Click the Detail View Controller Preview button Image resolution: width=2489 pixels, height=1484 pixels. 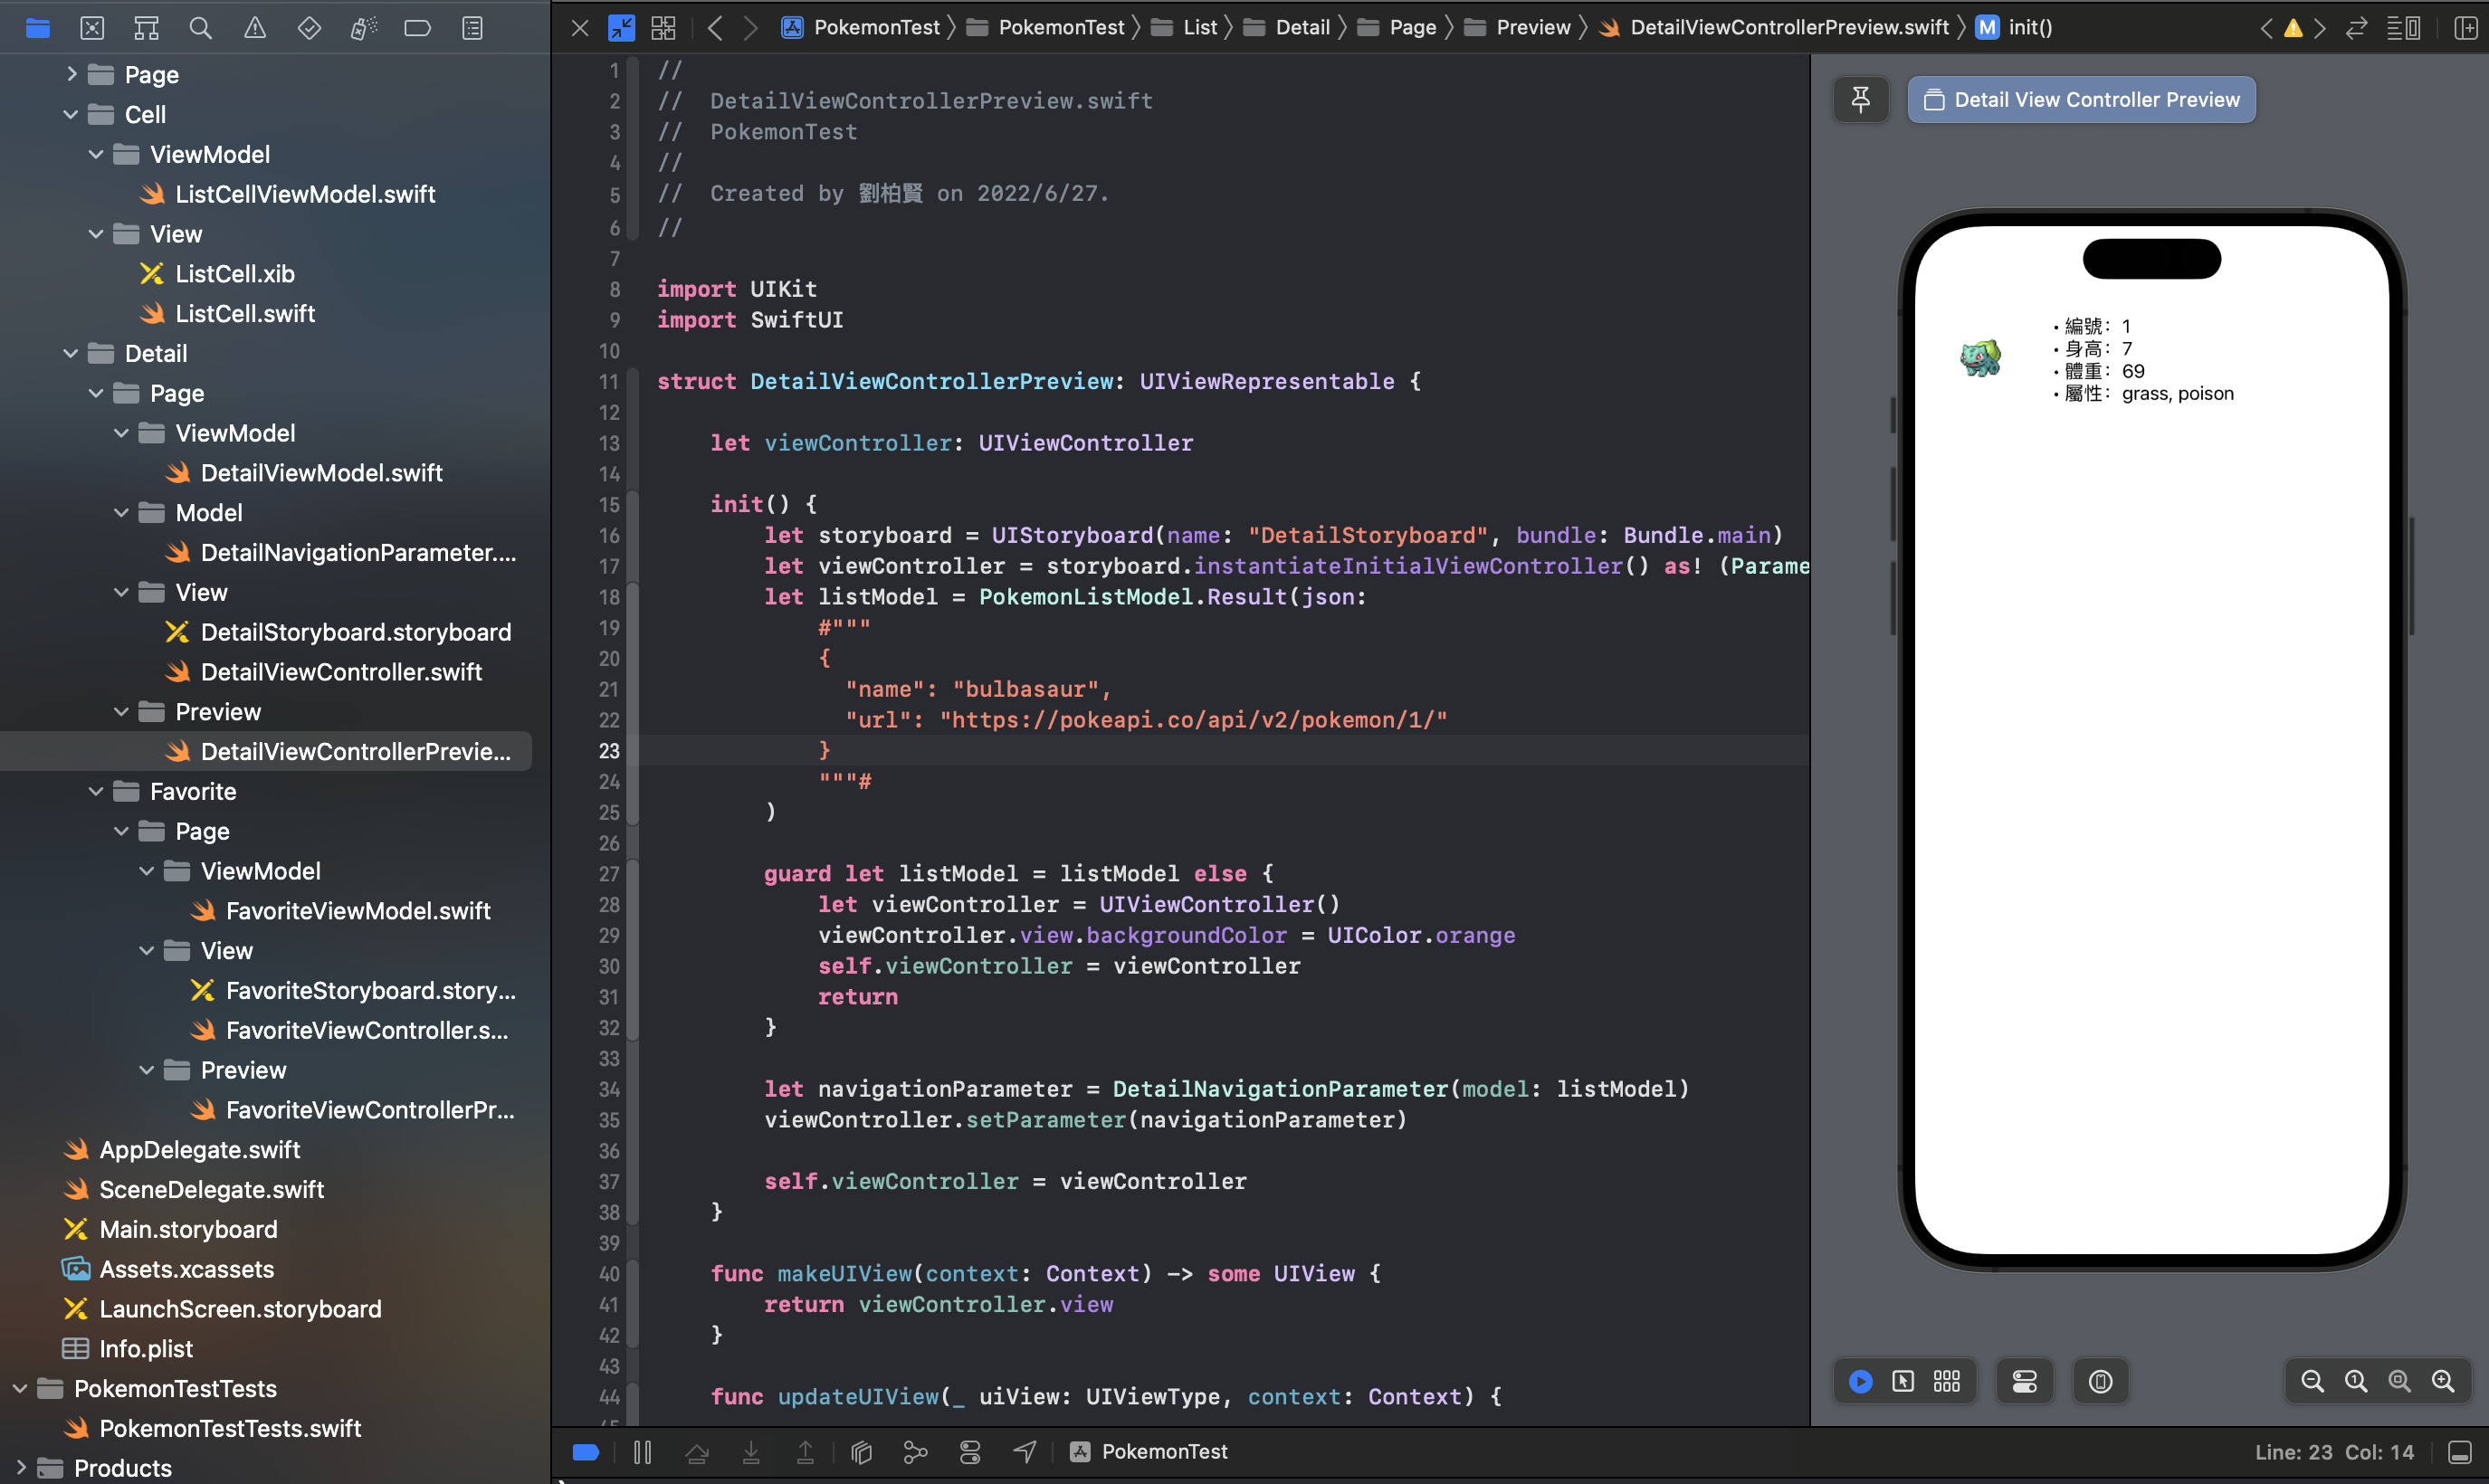(2080, 99)
